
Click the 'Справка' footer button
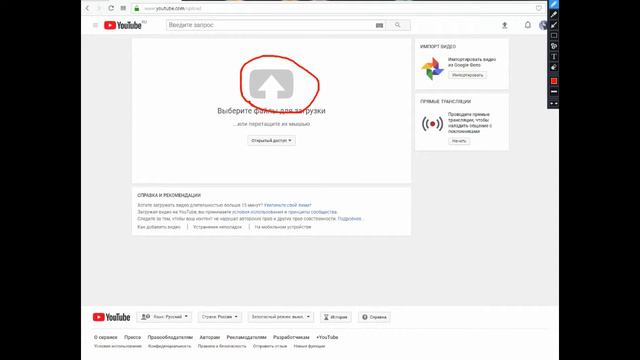[x=374, y=317]
